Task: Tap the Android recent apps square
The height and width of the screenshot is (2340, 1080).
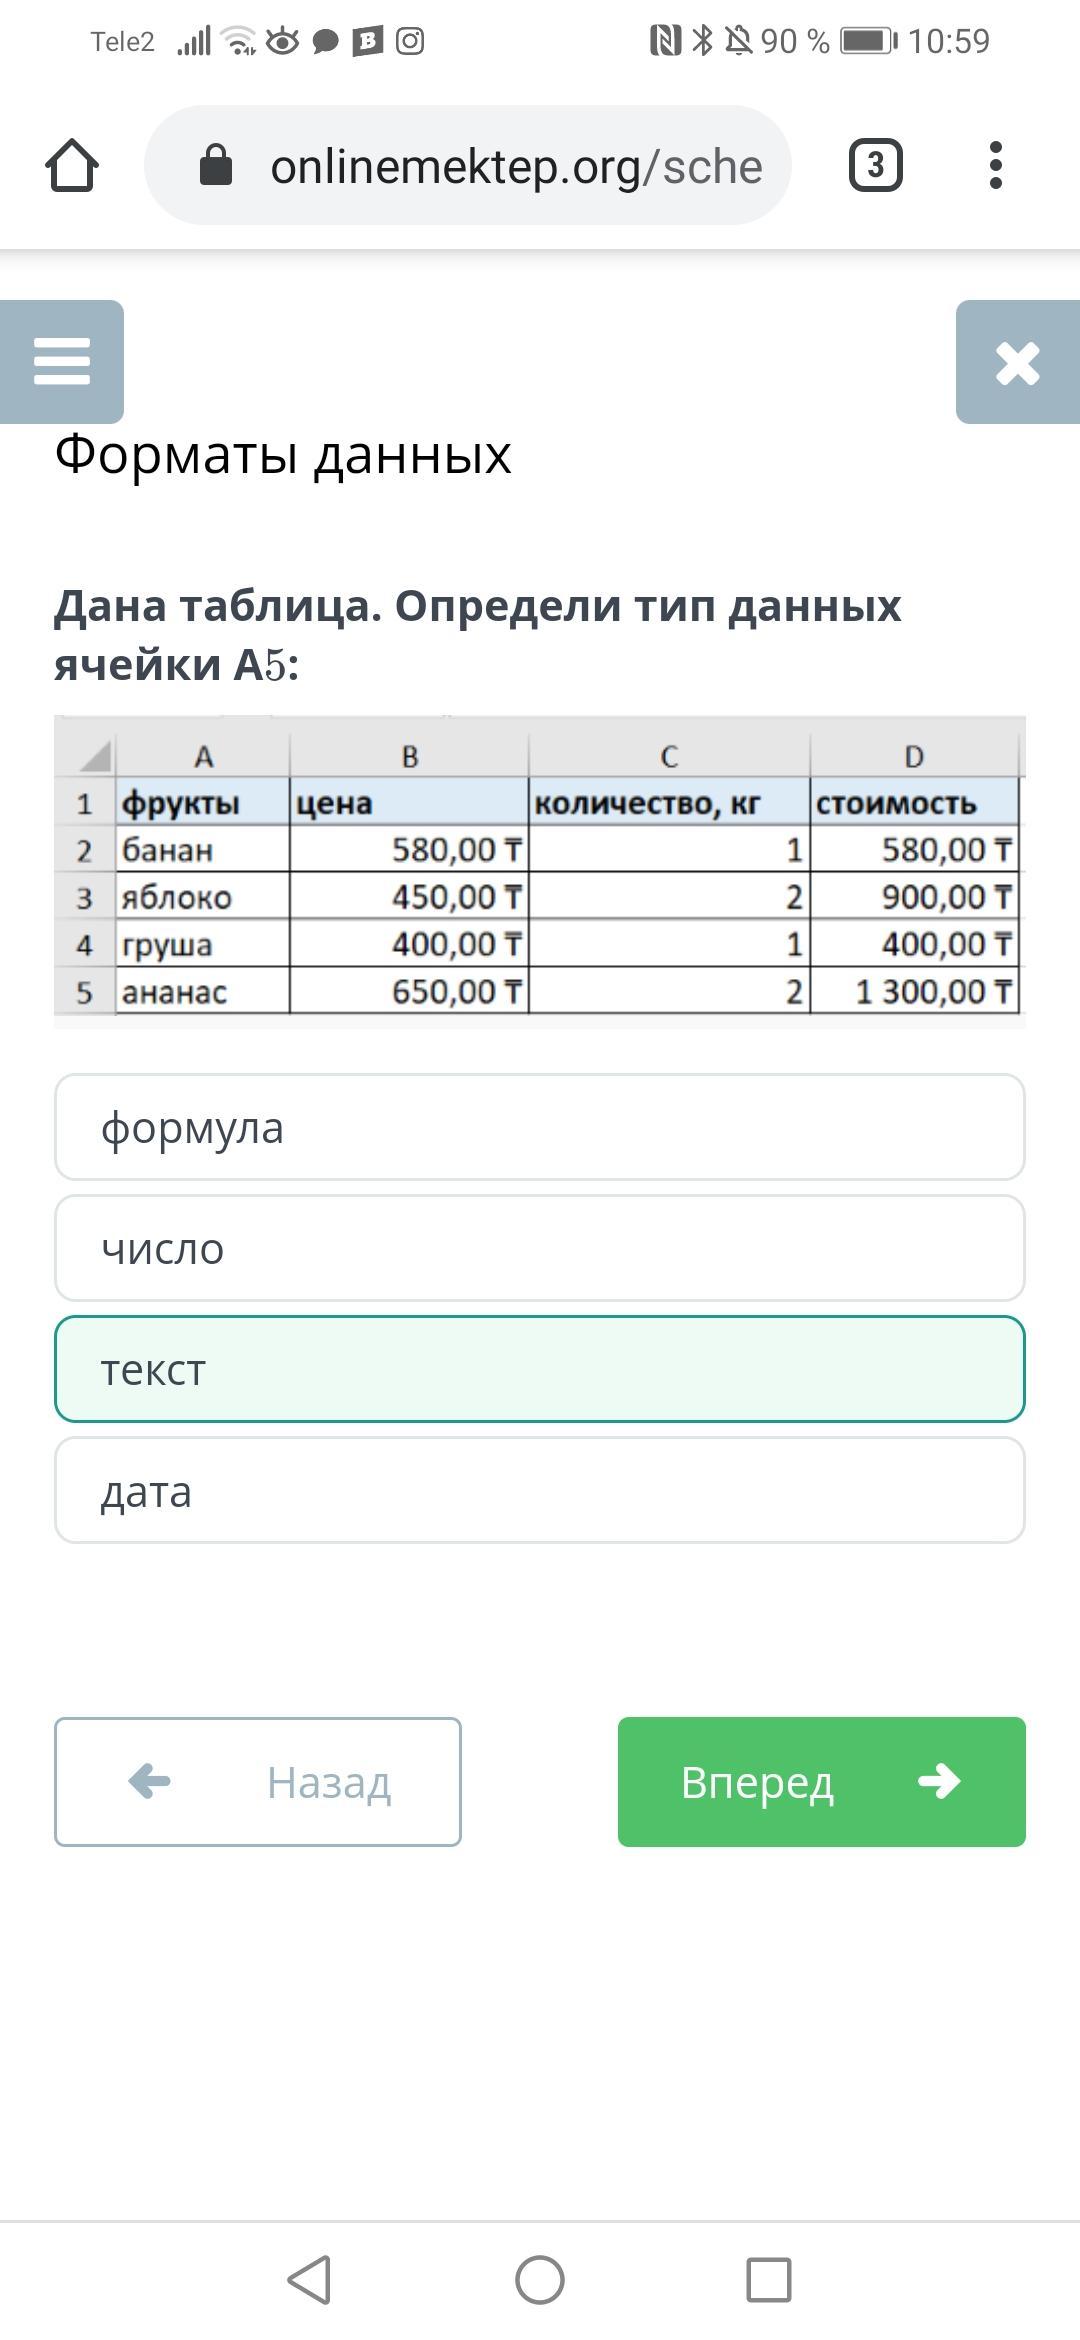Action: click(769, 2280)
